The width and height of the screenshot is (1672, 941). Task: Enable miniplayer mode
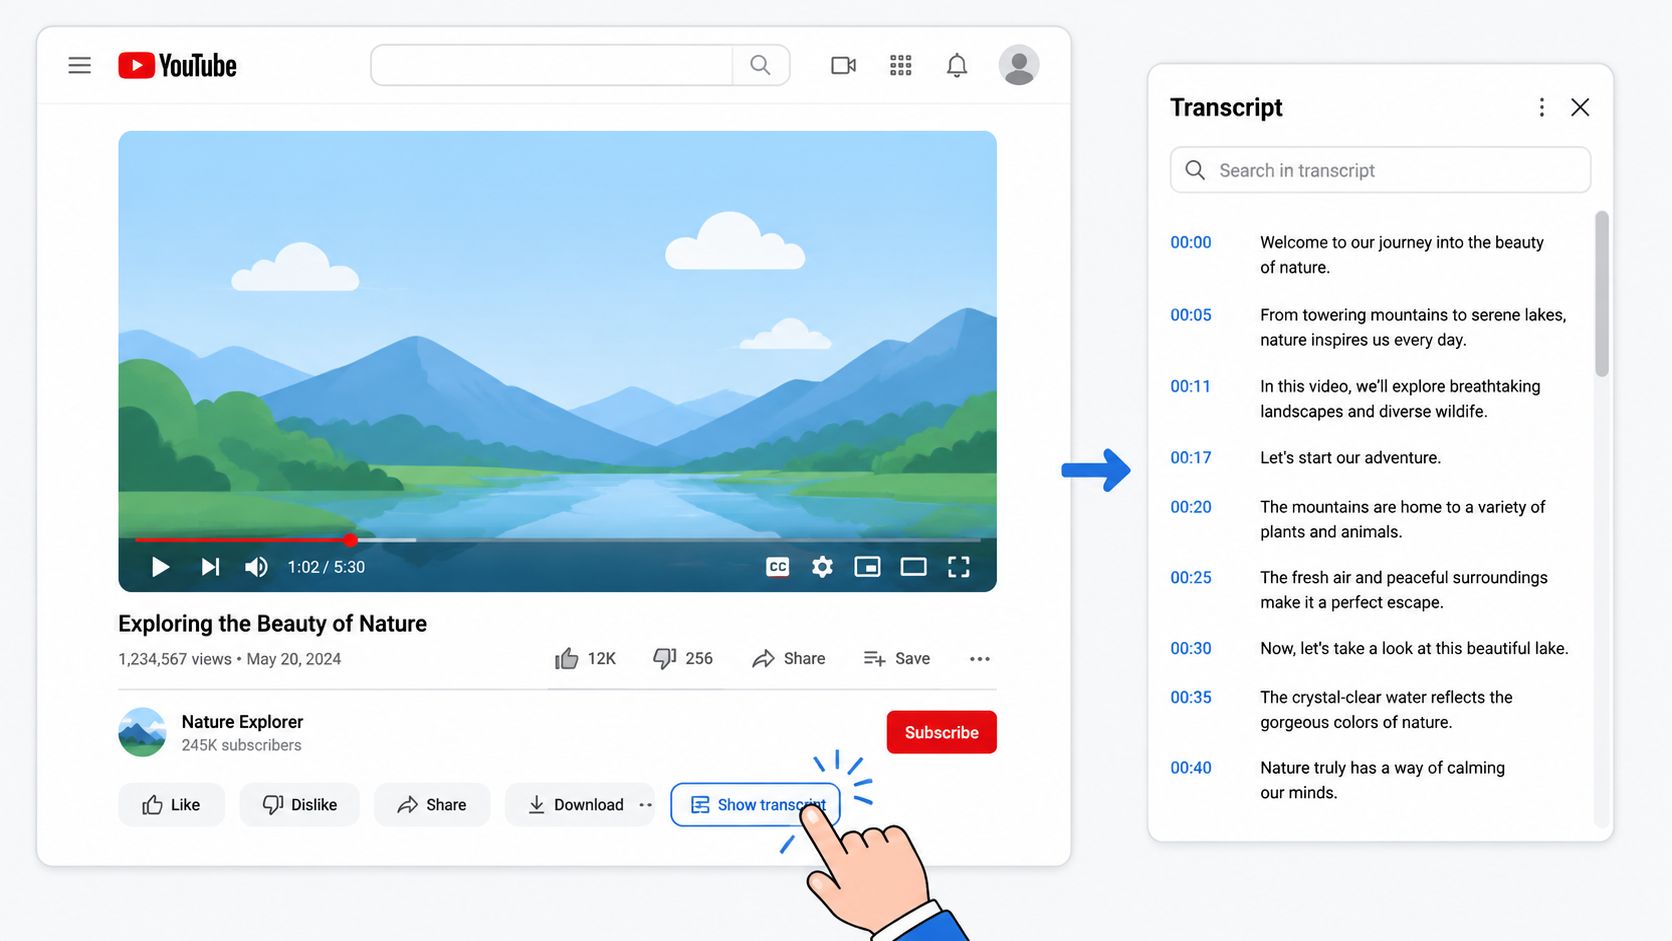[x=867, y=567]
